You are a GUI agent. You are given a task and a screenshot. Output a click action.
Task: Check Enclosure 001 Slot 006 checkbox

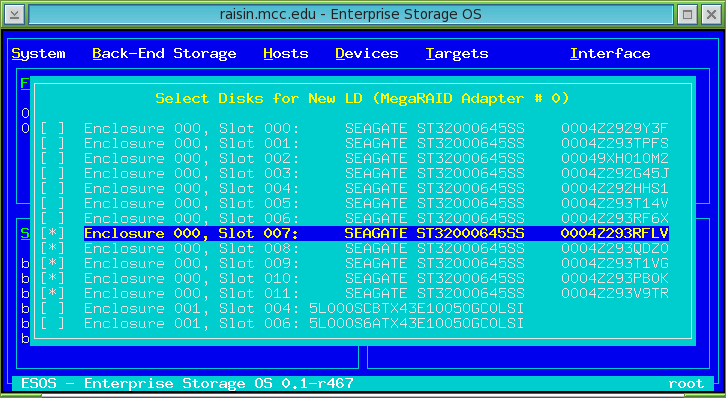click(x=52, y=323)
